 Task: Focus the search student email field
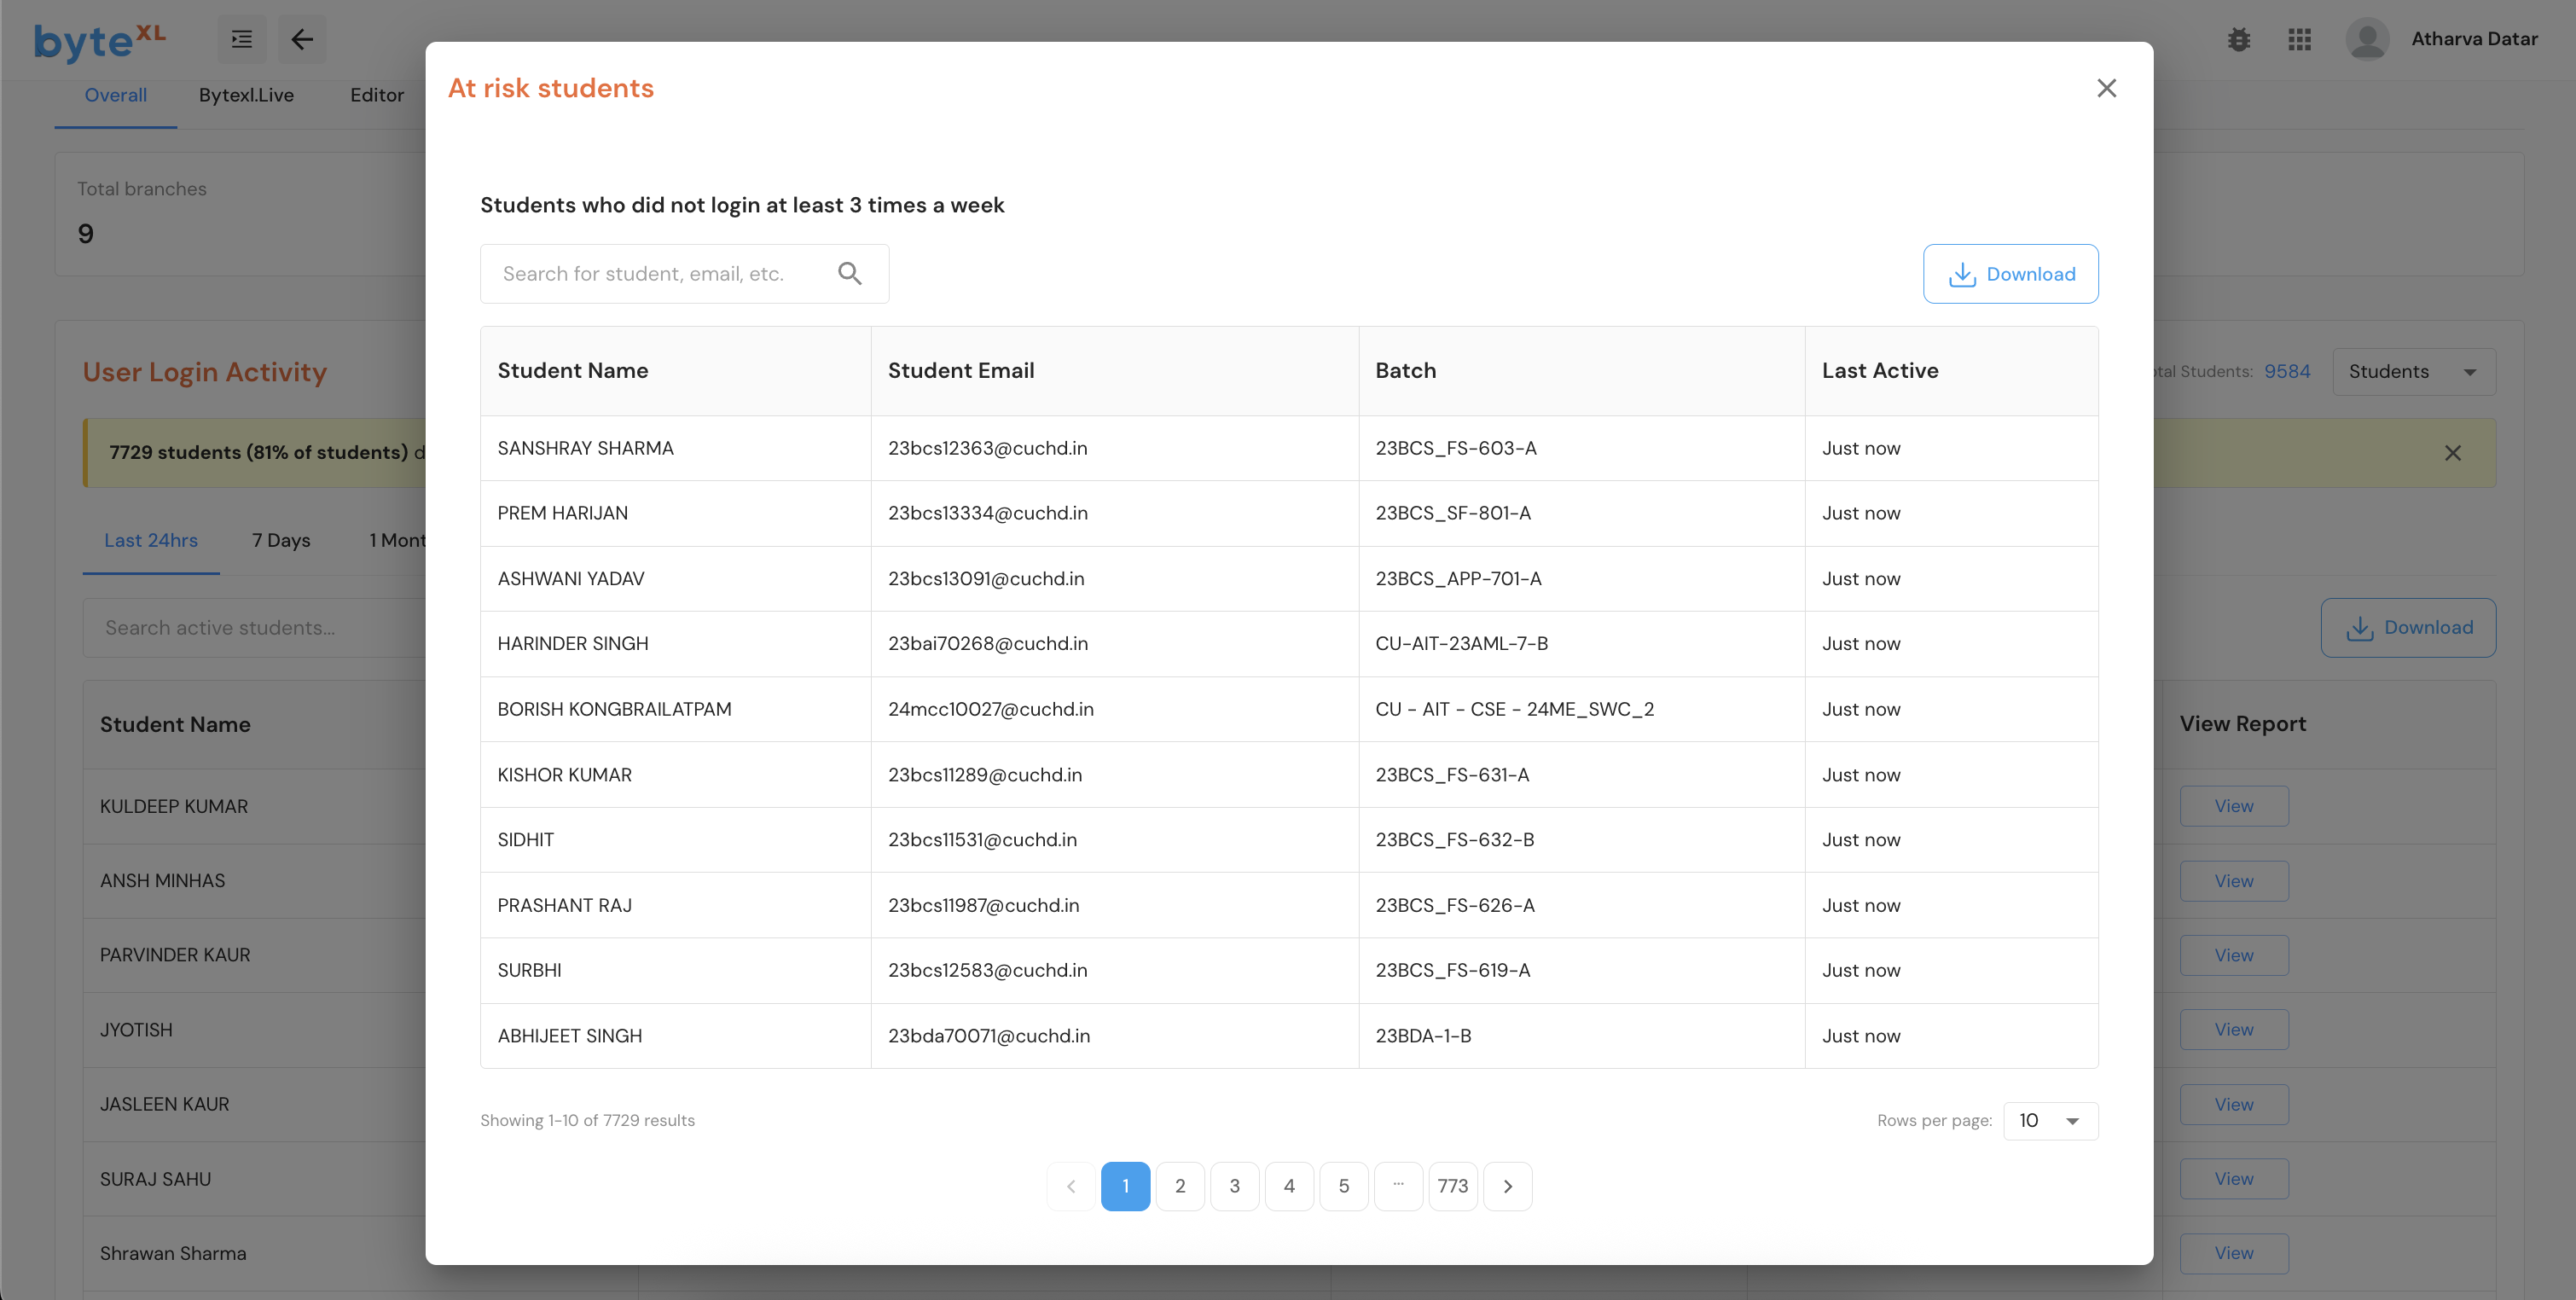point(660,274)
